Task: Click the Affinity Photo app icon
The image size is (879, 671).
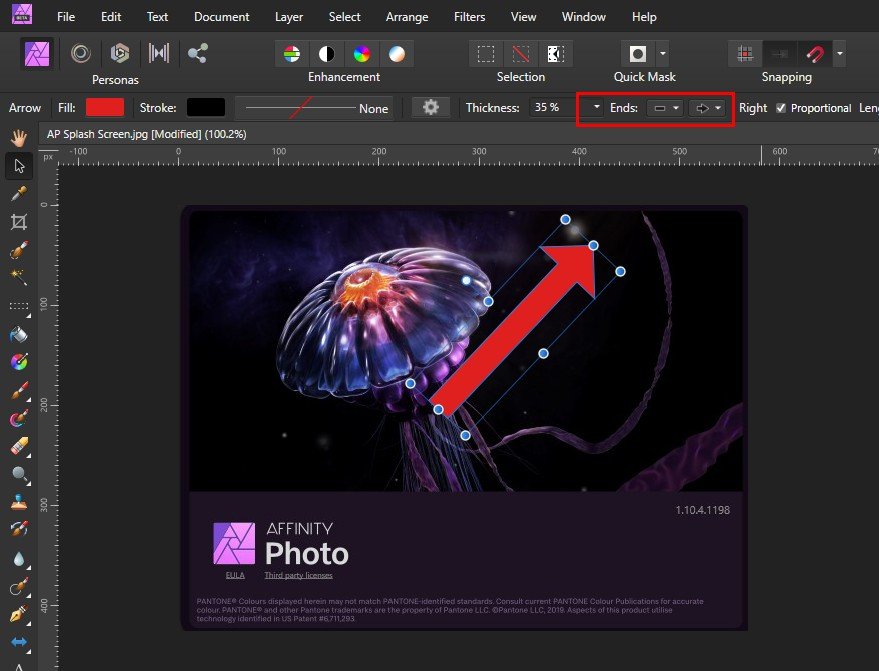Action: pos(22,13)
